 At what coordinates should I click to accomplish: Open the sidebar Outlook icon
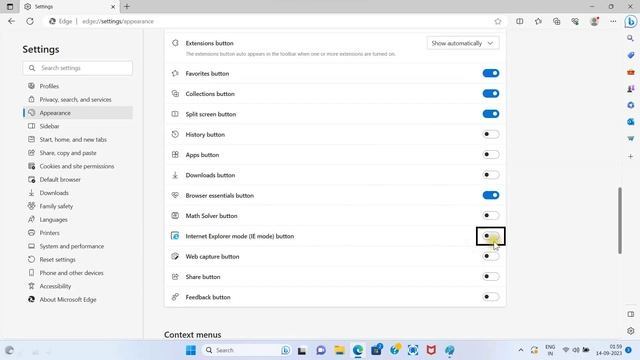pyautogui.click(x=631, y=122)
